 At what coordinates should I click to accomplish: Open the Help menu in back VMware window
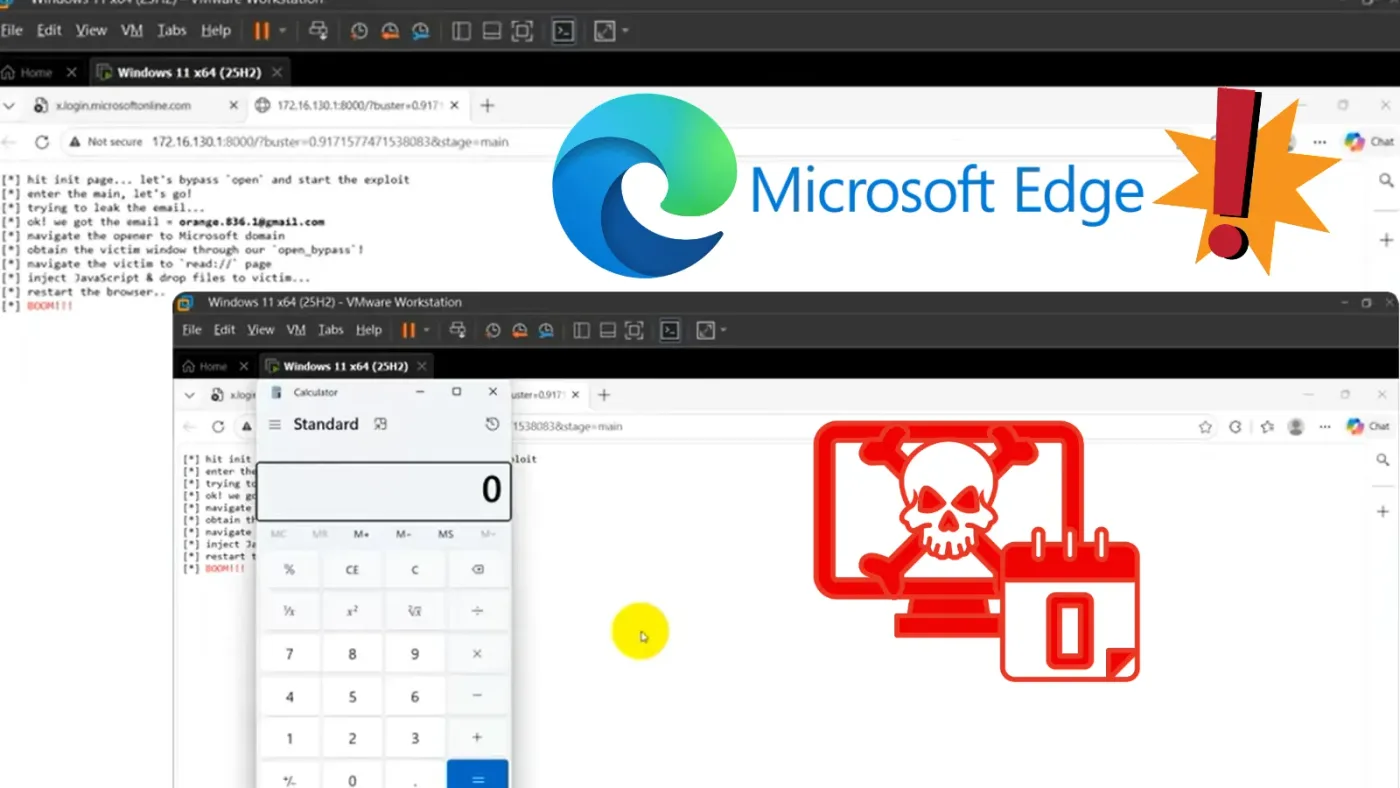pos(216,31)
